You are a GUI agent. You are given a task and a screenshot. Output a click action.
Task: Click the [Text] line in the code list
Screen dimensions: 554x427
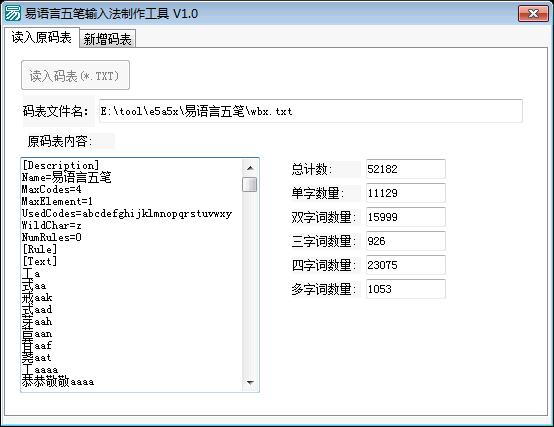pos(39,261)
